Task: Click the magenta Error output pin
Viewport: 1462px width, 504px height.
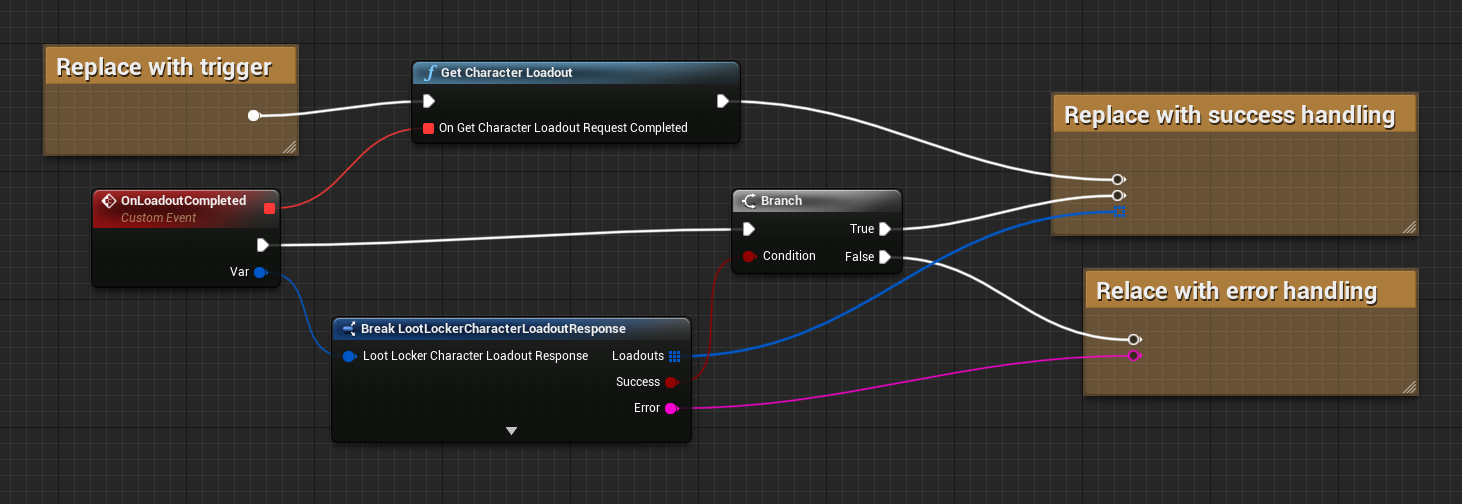Action: pyautogui.click(x=671, y=408)
